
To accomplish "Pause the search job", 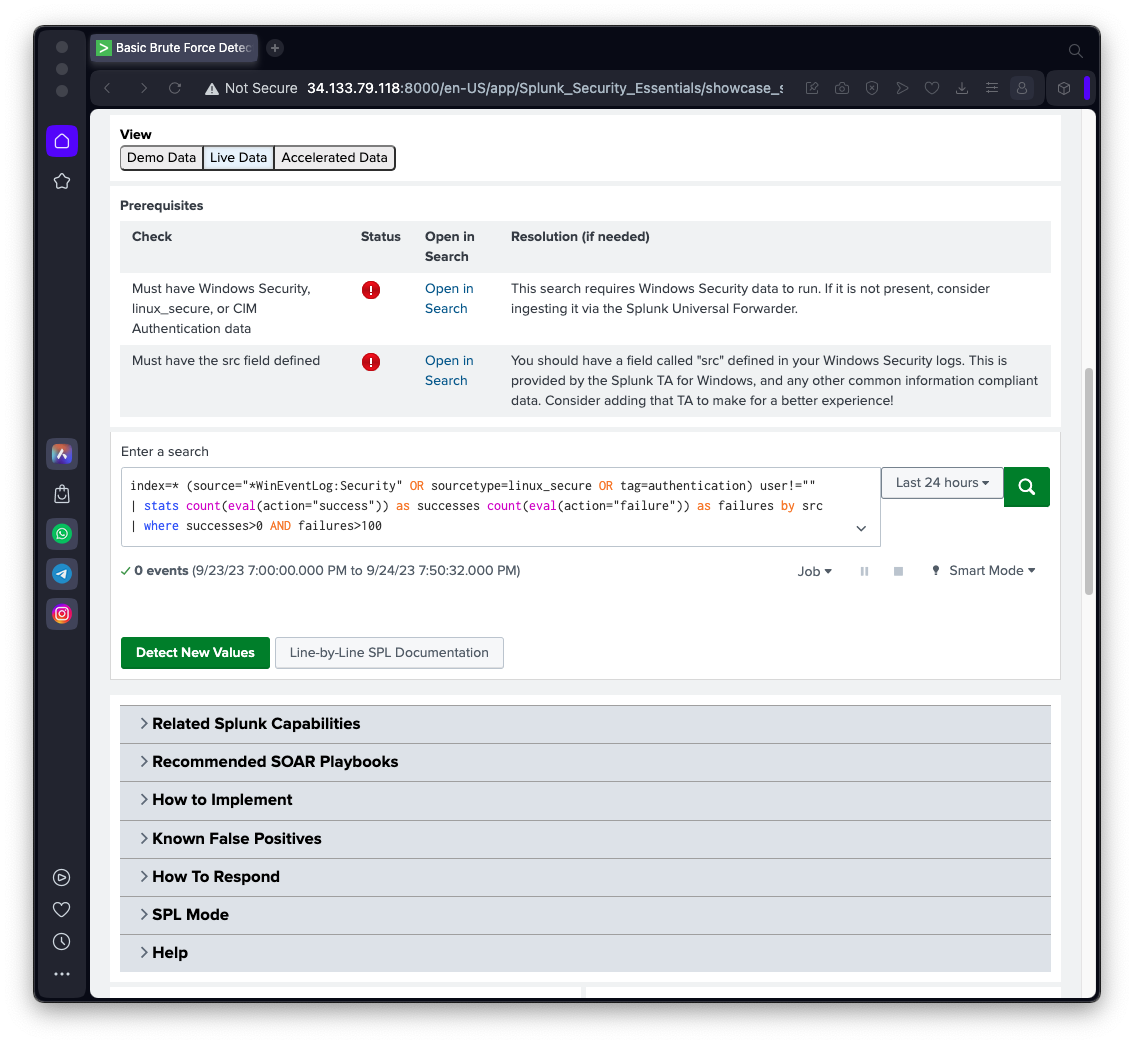I will (864, 571).
